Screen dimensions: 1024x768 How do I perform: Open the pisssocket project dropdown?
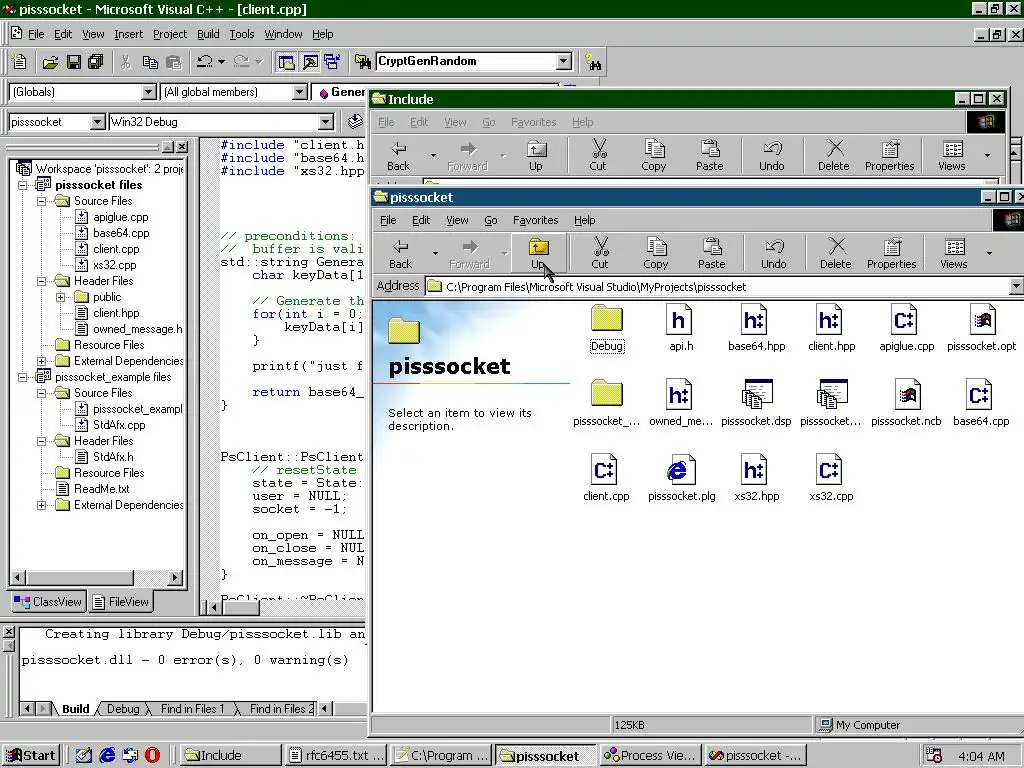[97, 122]
